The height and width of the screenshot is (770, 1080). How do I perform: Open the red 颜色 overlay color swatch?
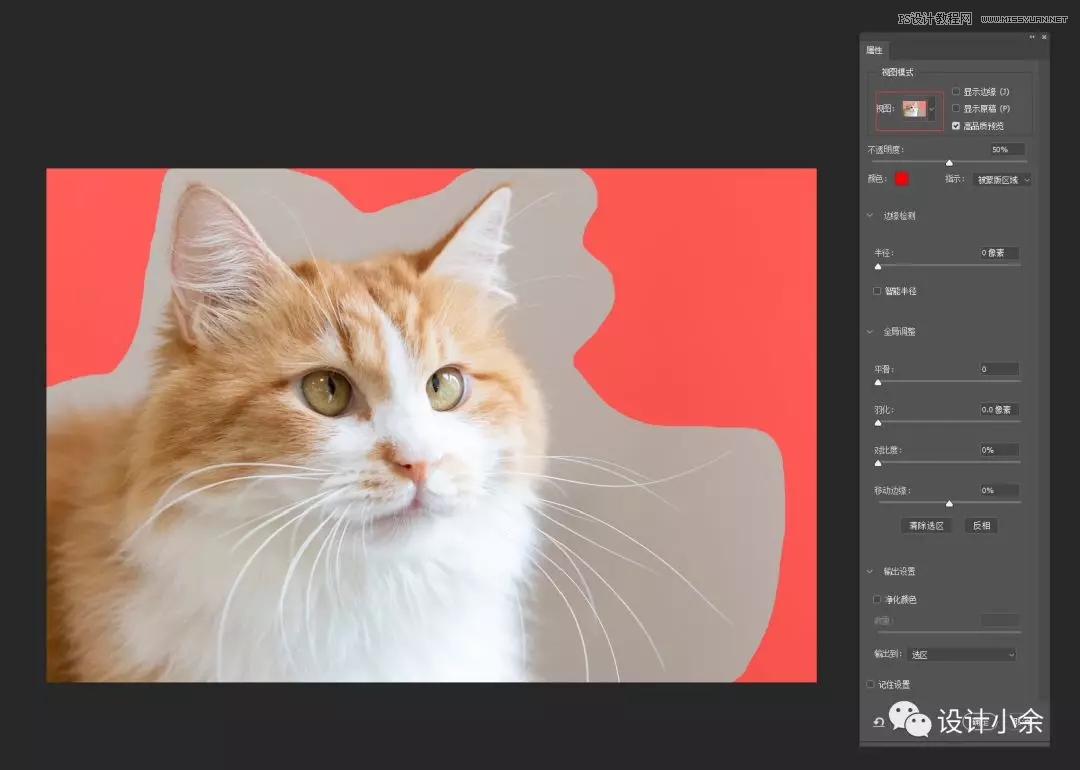coord(902,179)
